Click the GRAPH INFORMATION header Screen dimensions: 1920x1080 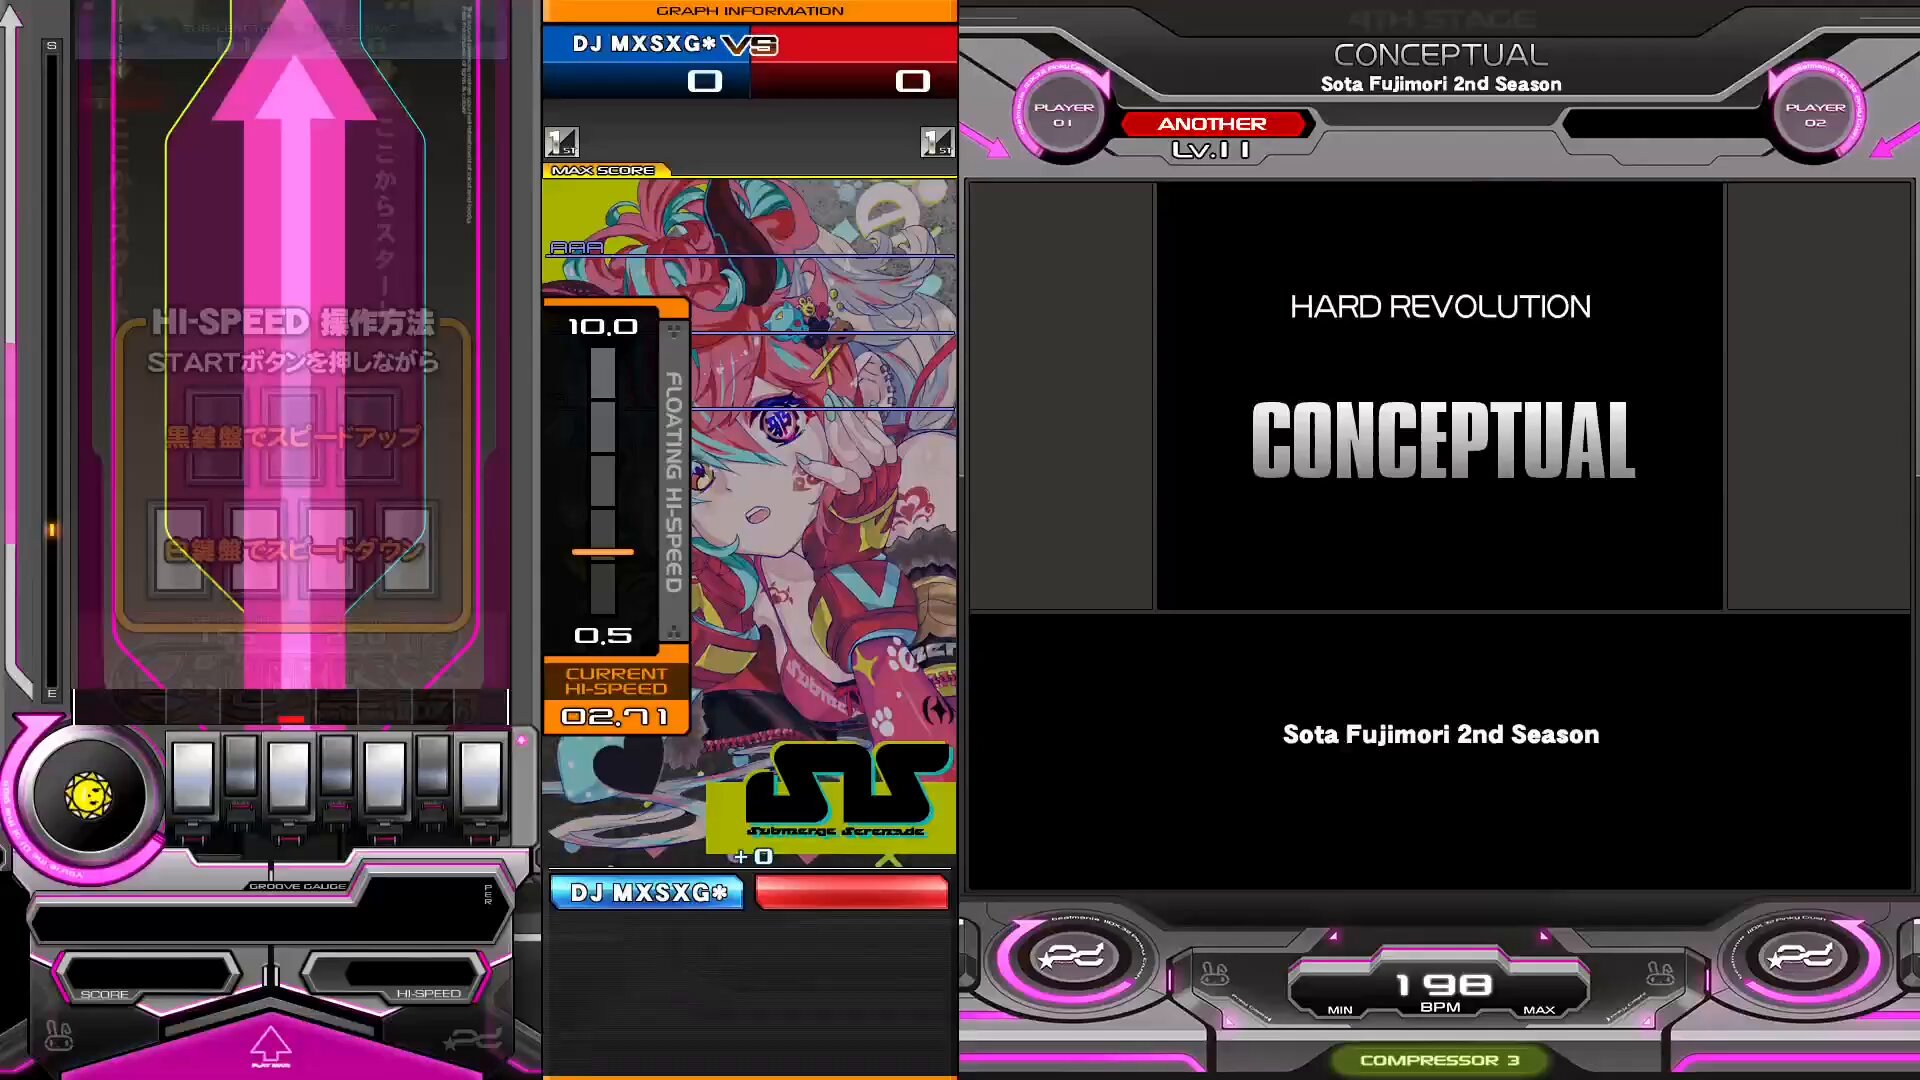750,11
